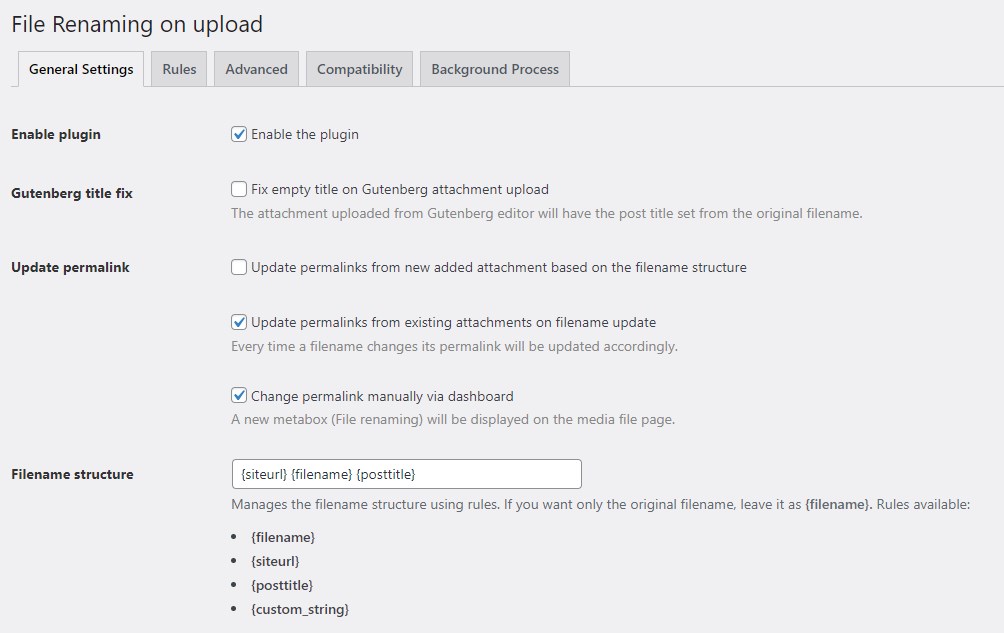
Task: Click {siteurl} in the rules bullet list
Action: coord(275,561)
